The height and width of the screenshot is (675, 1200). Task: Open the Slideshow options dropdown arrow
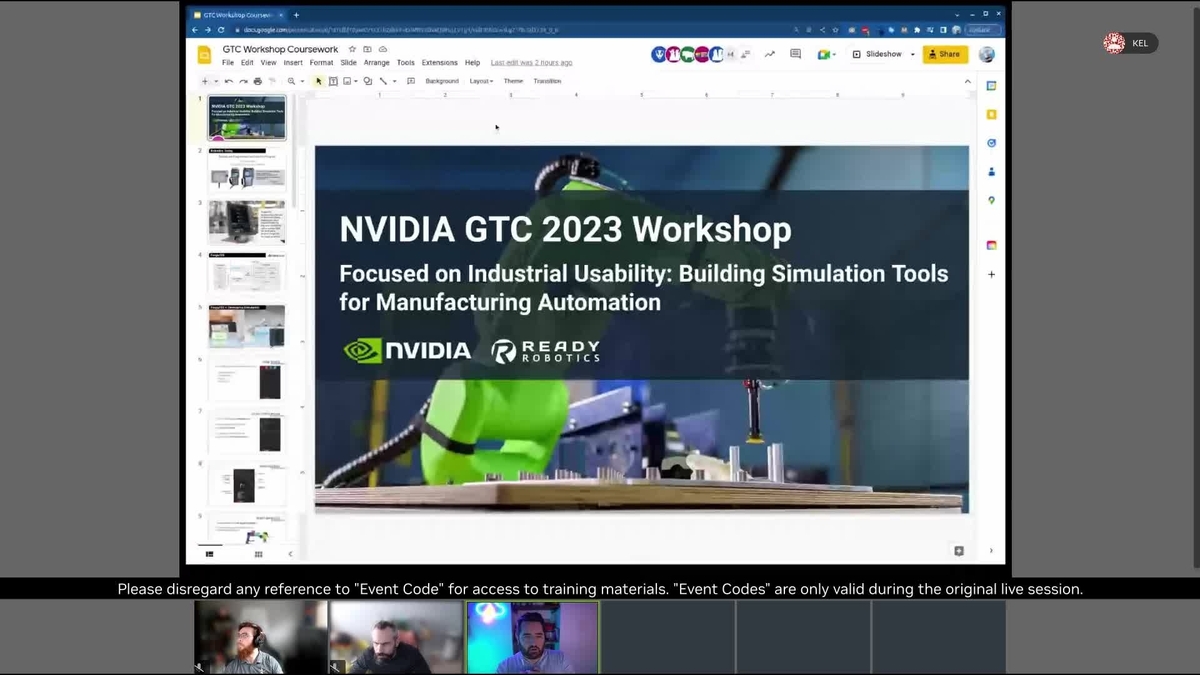pyautogui.click(x=912, y=54)
